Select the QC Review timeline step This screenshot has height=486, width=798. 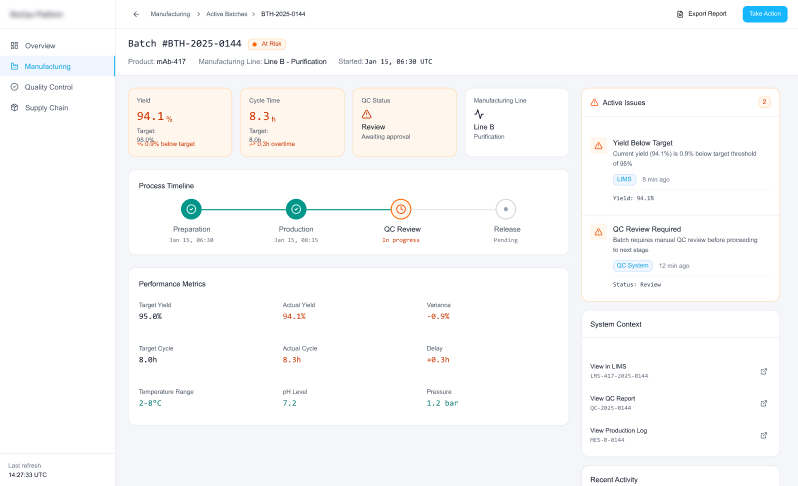click(x=401, y=209)
